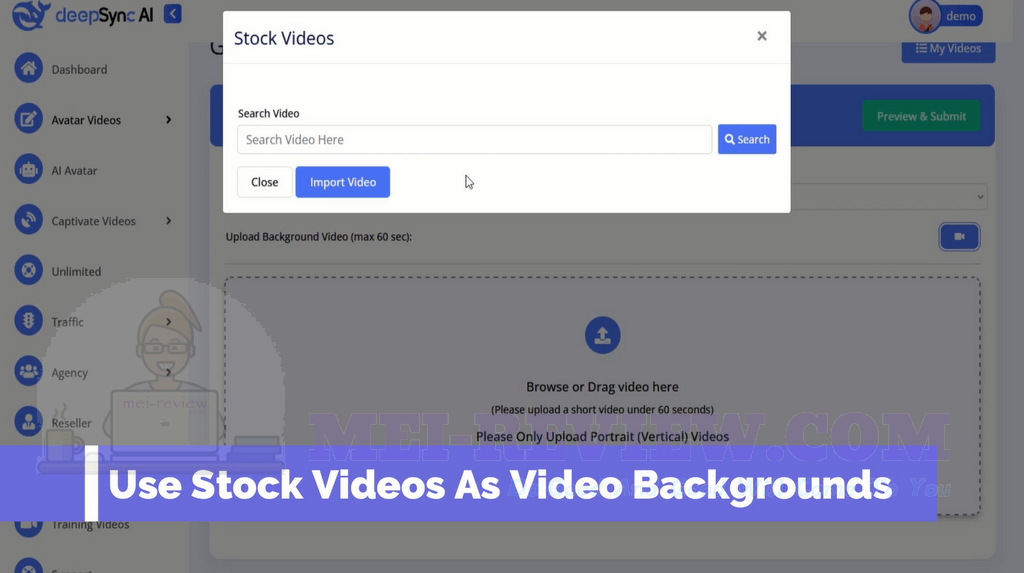Click the Avatar Videos edit icon
The image size is (1024, 573).
pyautogui.click(x=28, y=120)
